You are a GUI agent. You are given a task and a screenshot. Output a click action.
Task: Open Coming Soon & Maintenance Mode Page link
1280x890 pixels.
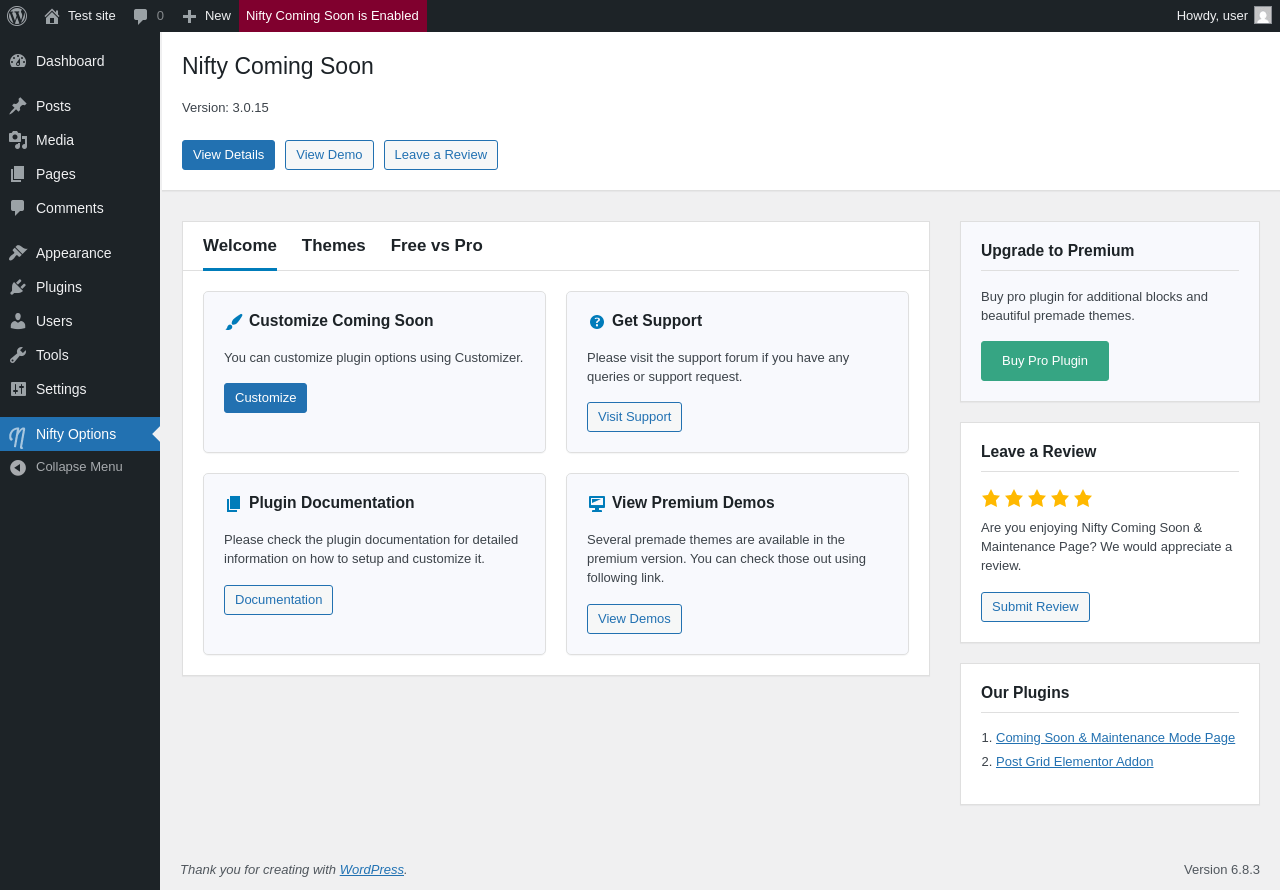1115,738
